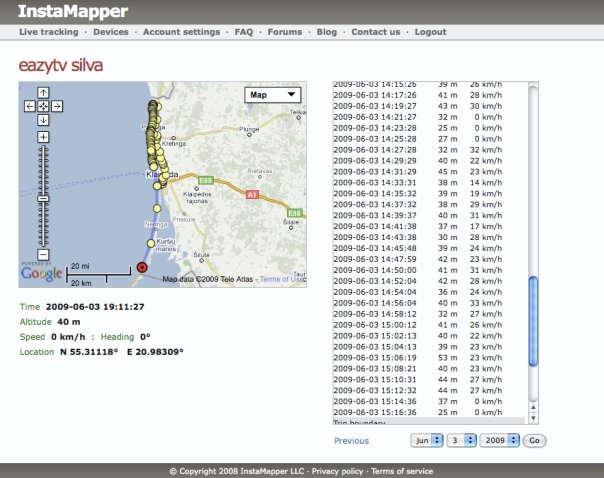
Task: Open the Map type dropdown
Action: tap(272, 95)
